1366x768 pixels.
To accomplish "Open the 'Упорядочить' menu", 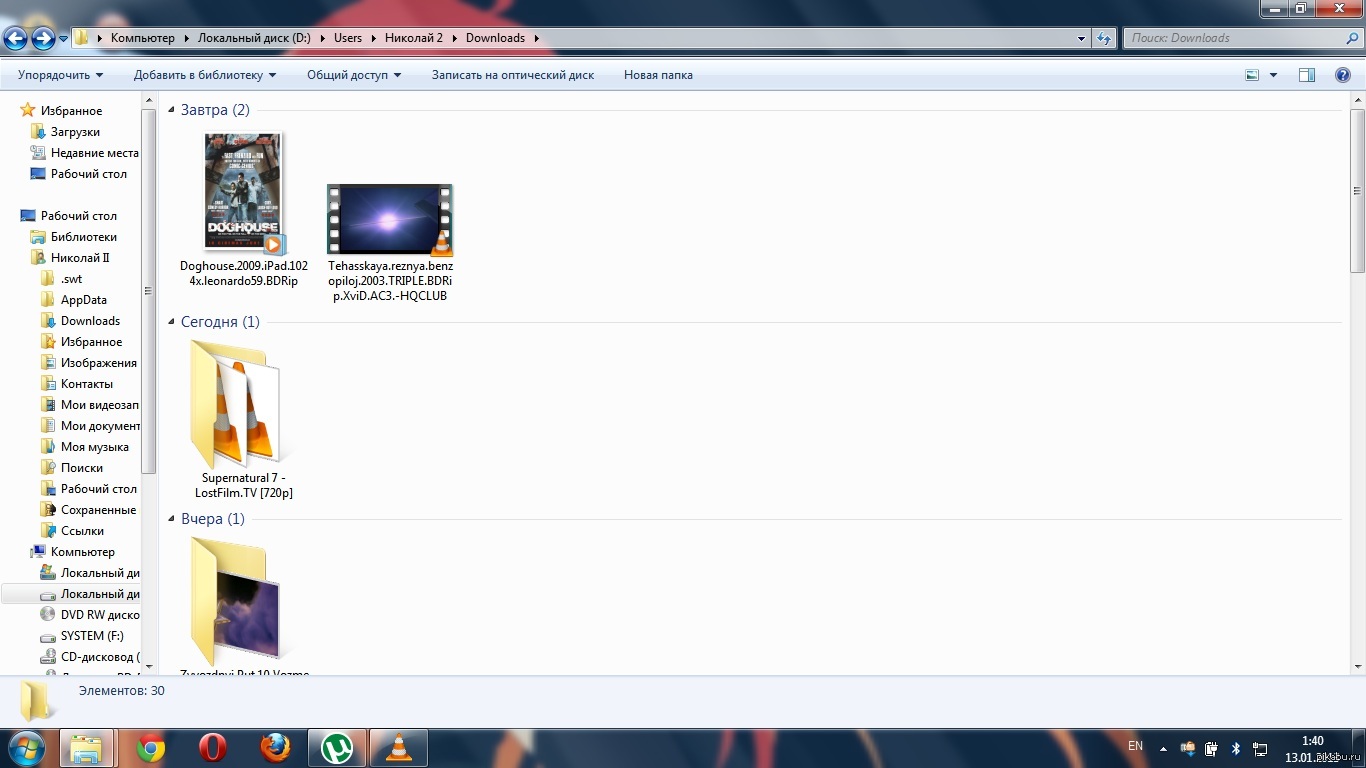I will 61,75.
